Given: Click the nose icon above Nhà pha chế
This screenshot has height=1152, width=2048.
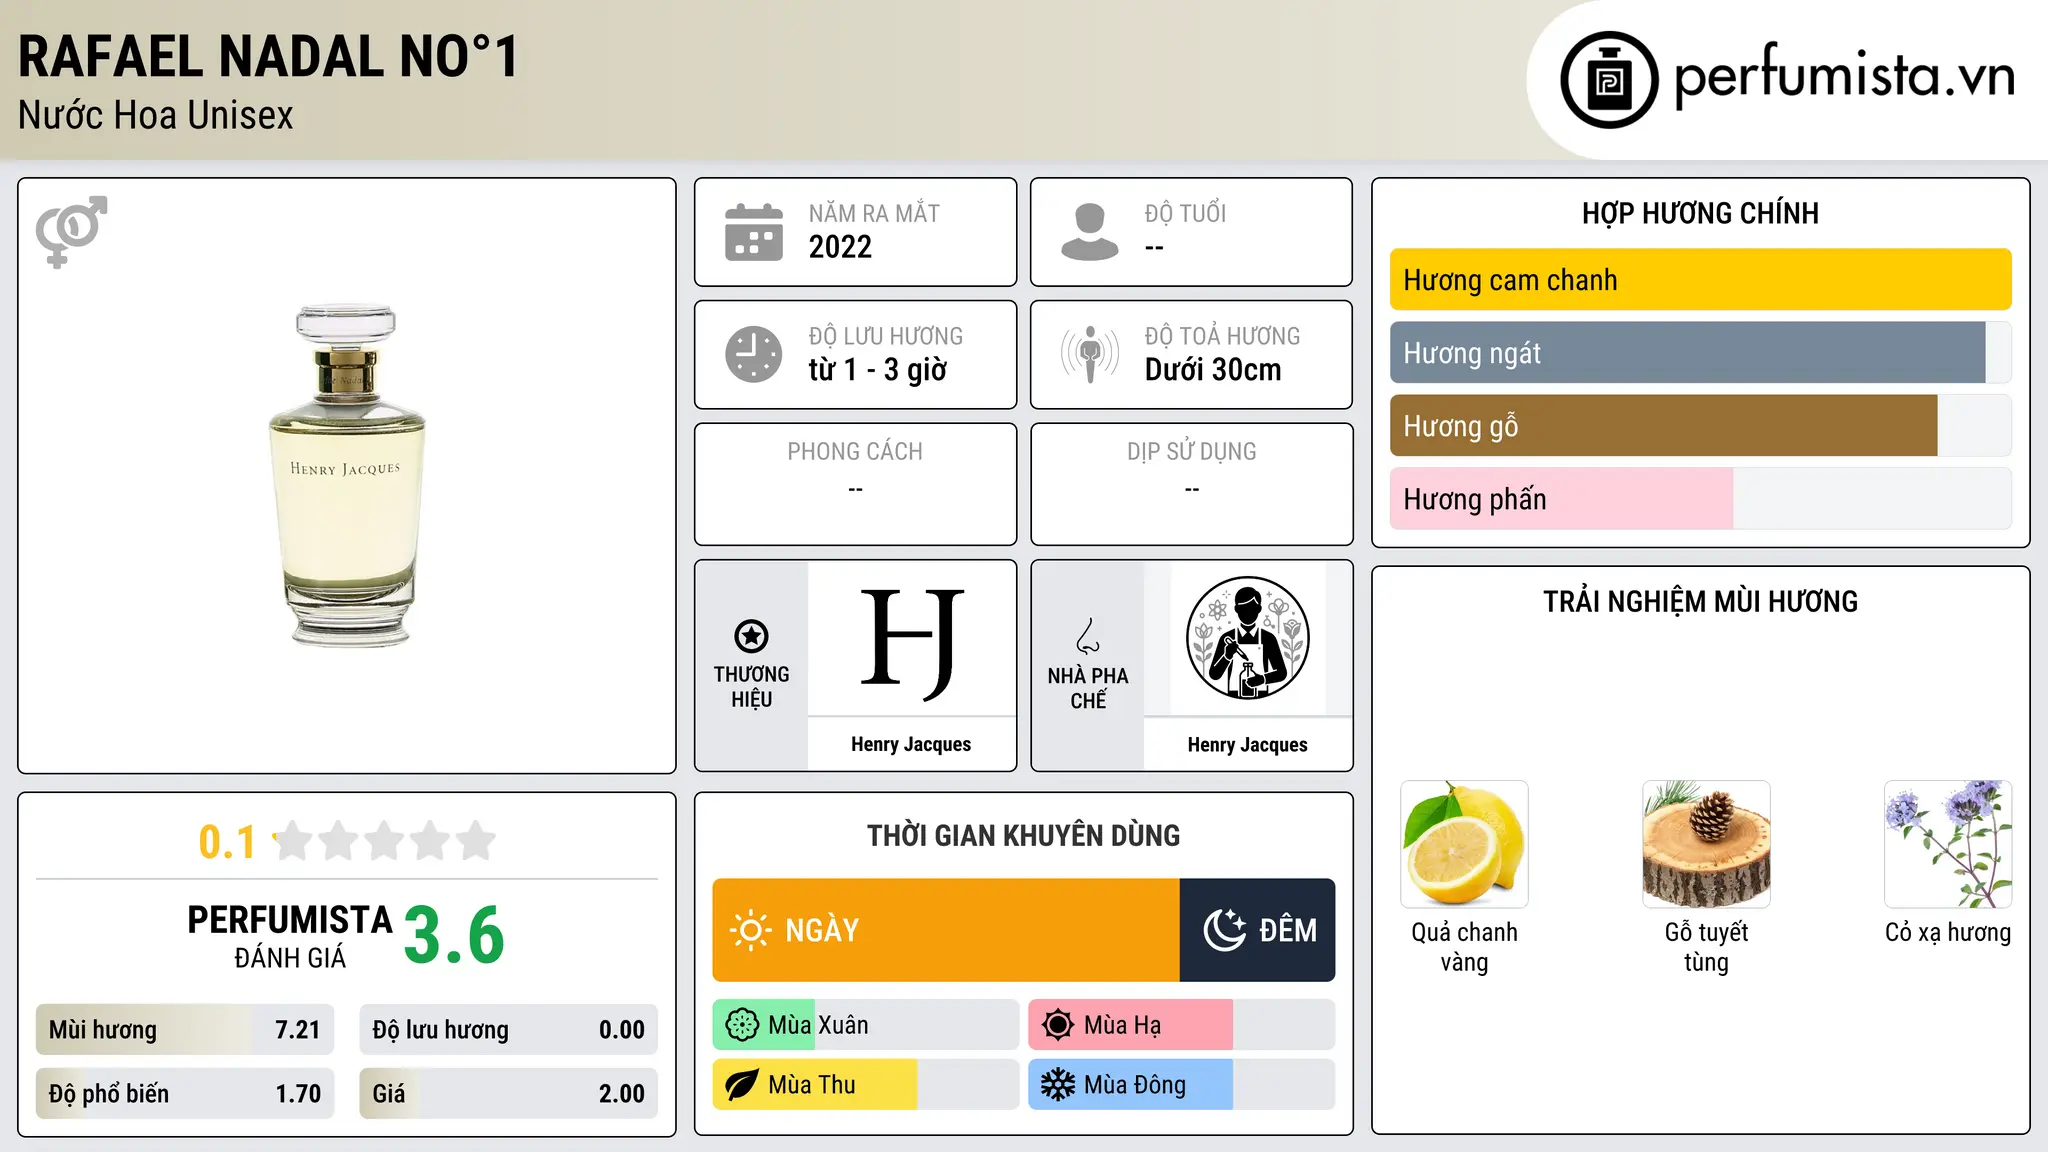Looking at the screenshot, I should click(x=1088, y=636).
